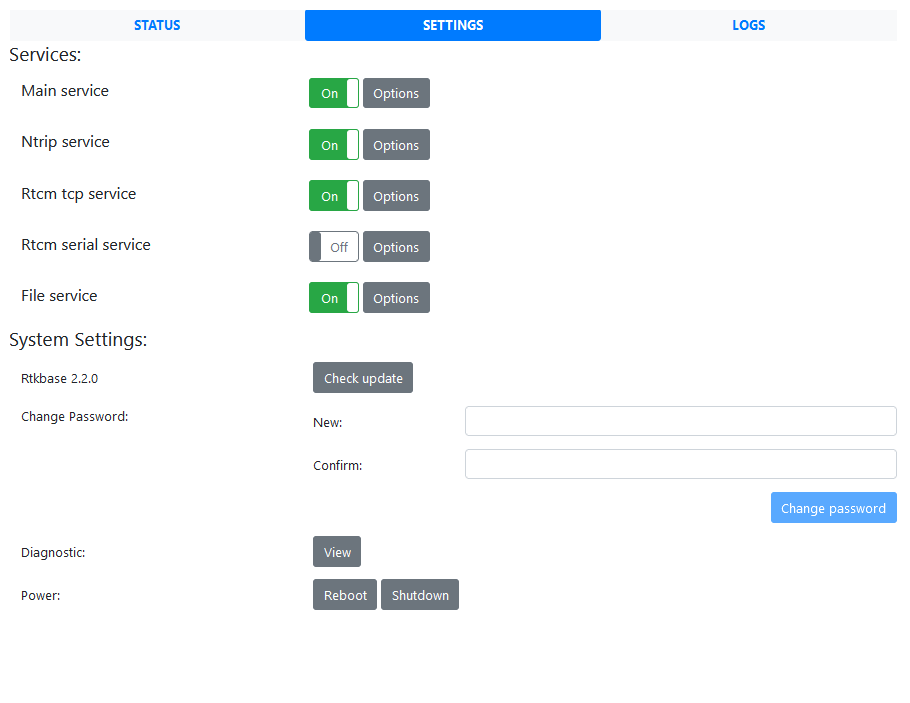910x703 pixels.
Task: Focus the New password field
Action: tap(680, 421)
